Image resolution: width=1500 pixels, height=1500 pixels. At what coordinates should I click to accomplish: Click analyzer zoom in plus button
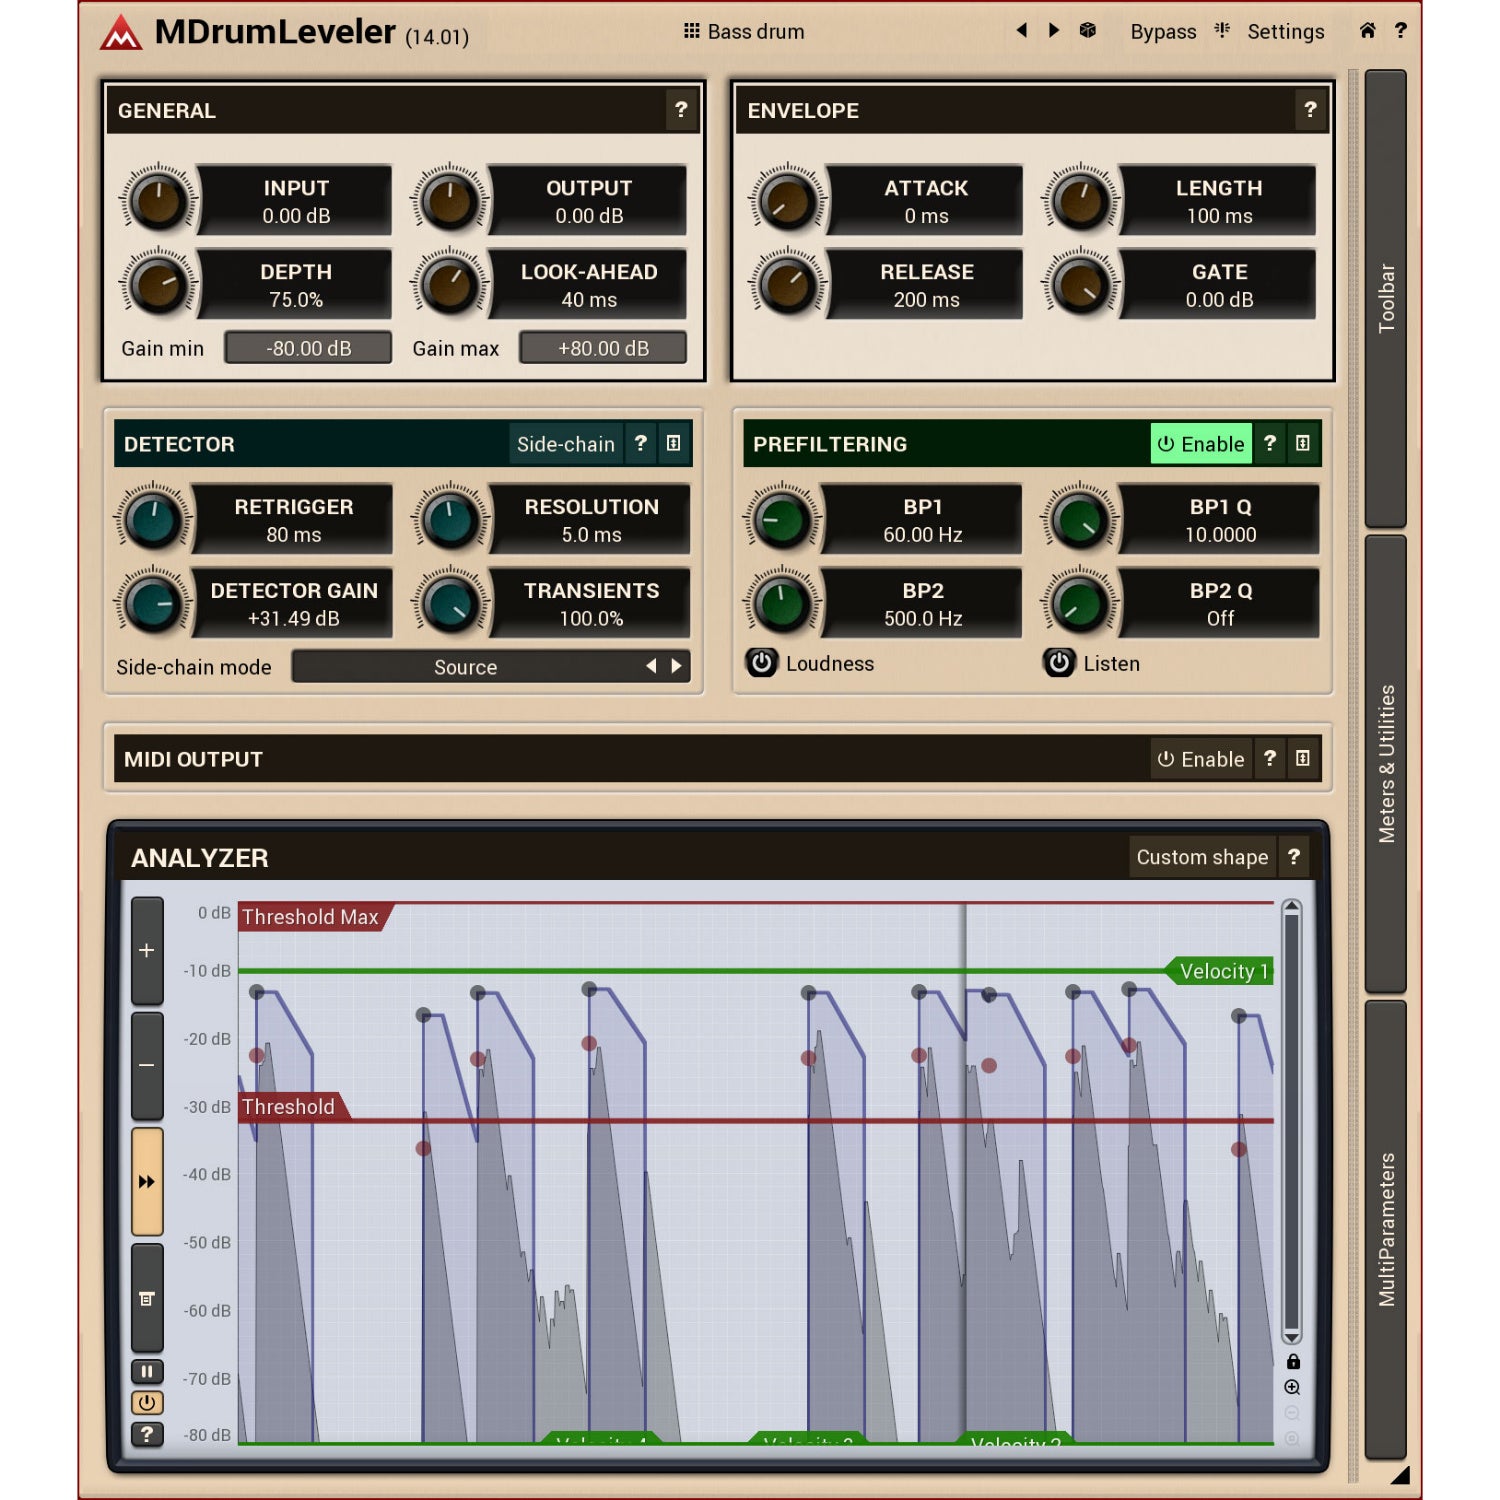click(147, 950)
